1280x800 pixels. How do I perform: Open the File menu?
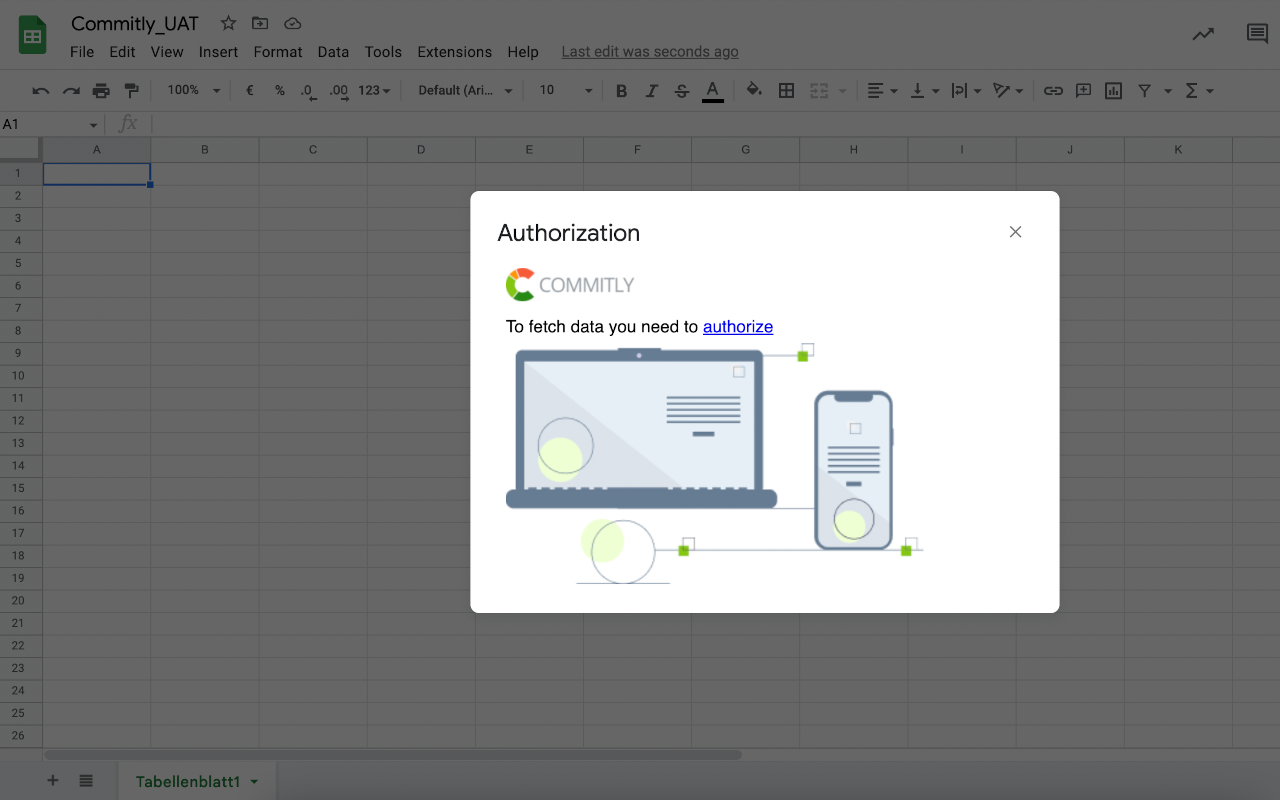tap(82, 52)
